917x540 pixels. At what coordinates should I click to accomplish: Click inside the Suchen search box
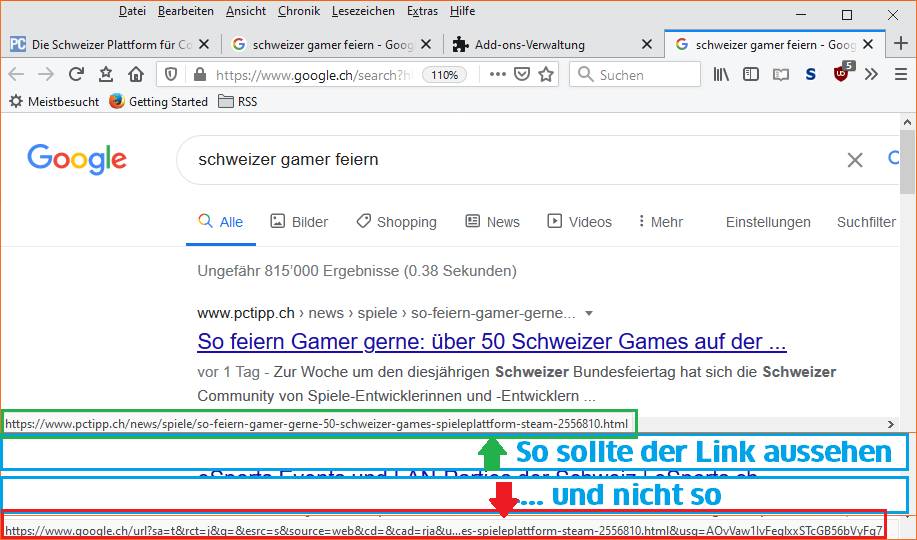635,74
